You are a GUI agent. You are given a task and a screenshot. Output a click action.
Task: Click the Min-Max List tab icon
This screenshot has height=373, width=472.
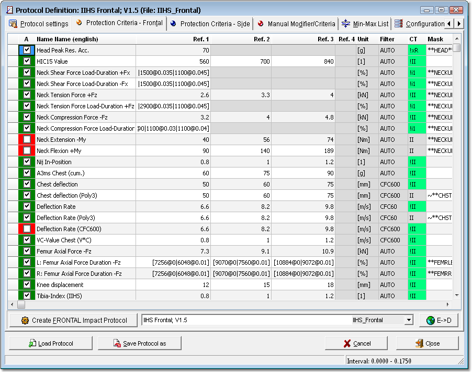click(x=346, y=24)
